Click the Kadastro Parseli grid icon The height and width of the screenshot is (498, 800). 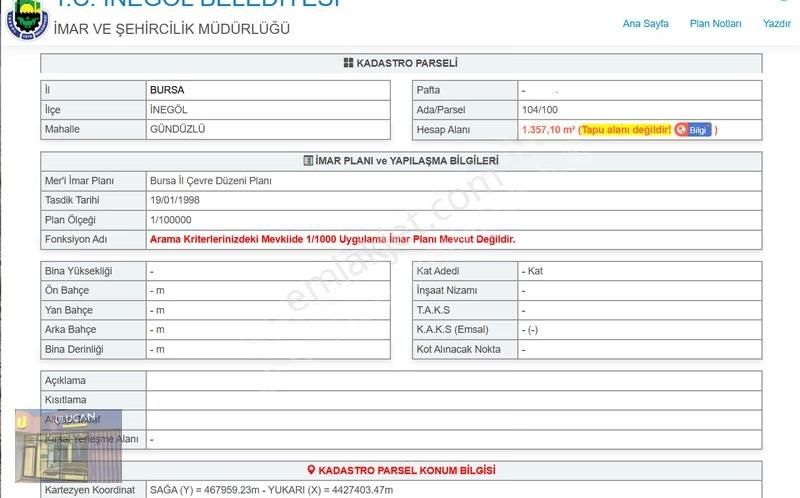tap(348, 63)
